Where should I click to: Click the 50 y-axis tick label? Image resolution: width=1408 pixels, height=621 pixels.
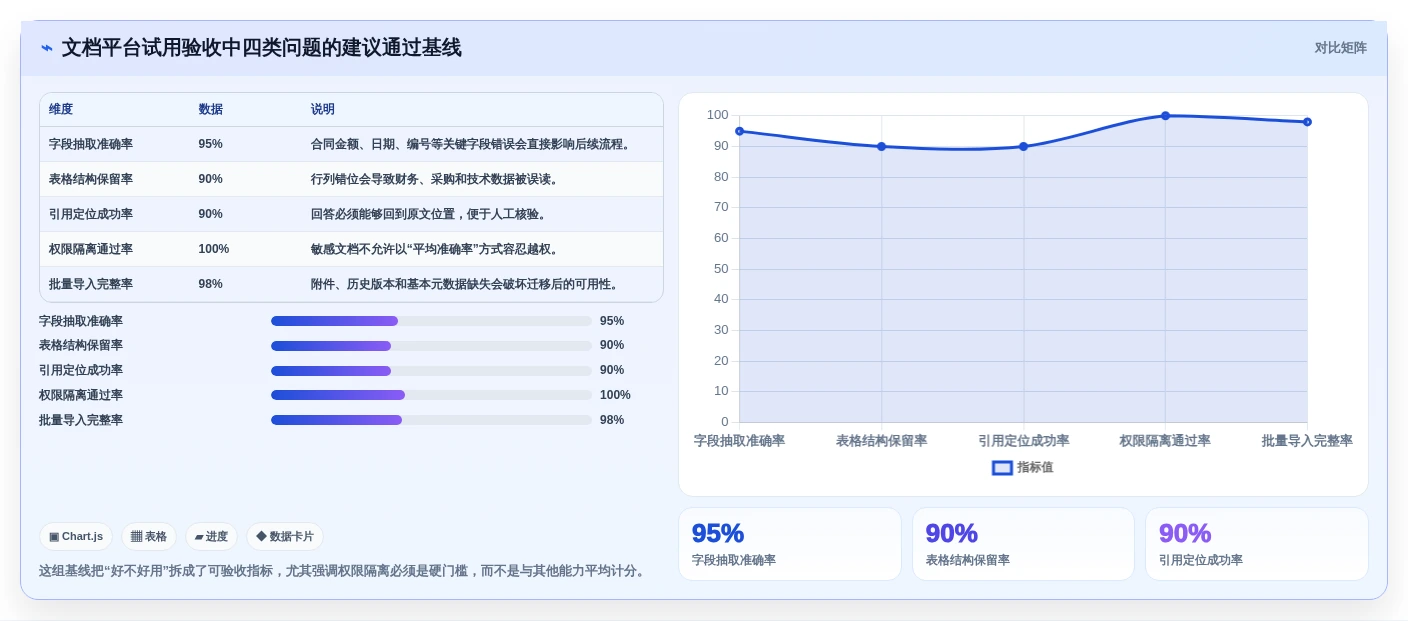tap(721, 269)
